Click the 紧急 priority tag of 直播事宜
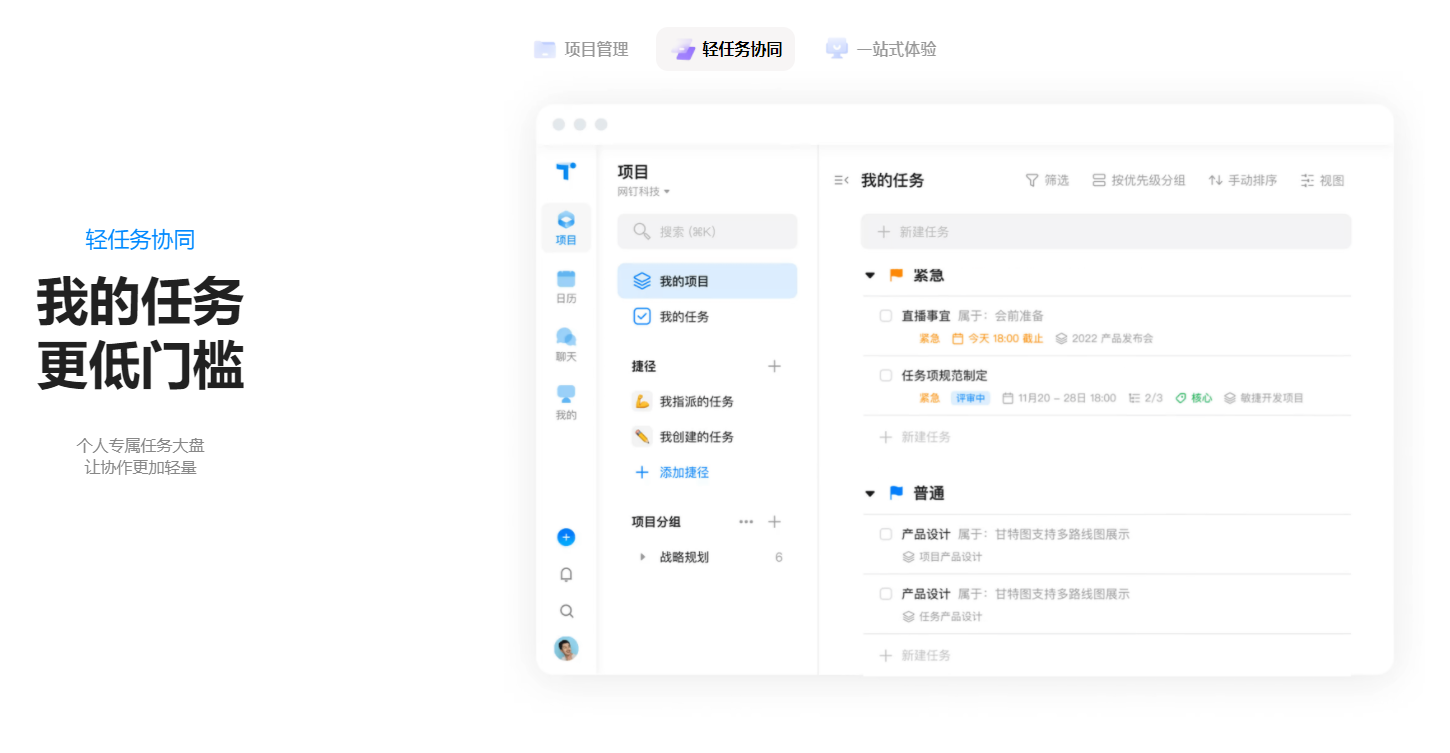1450x753 pixels. coord(930,338)
